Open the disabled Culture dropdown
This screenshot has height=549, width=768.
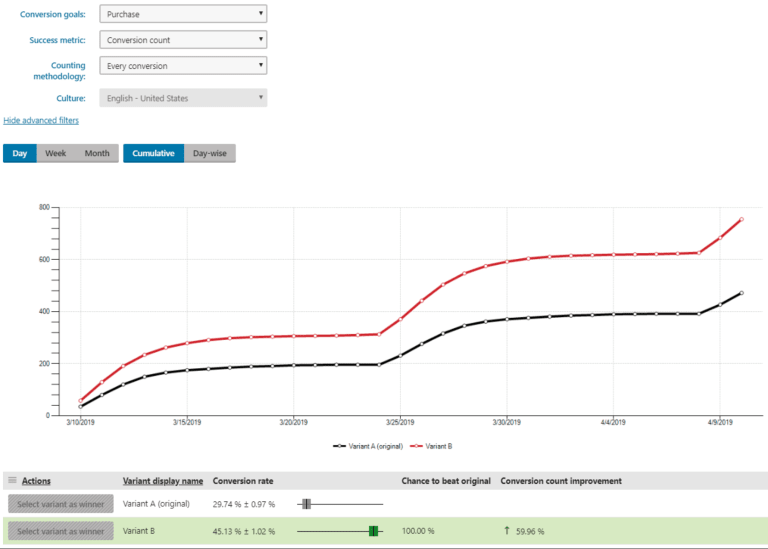[x=184, y=98]
